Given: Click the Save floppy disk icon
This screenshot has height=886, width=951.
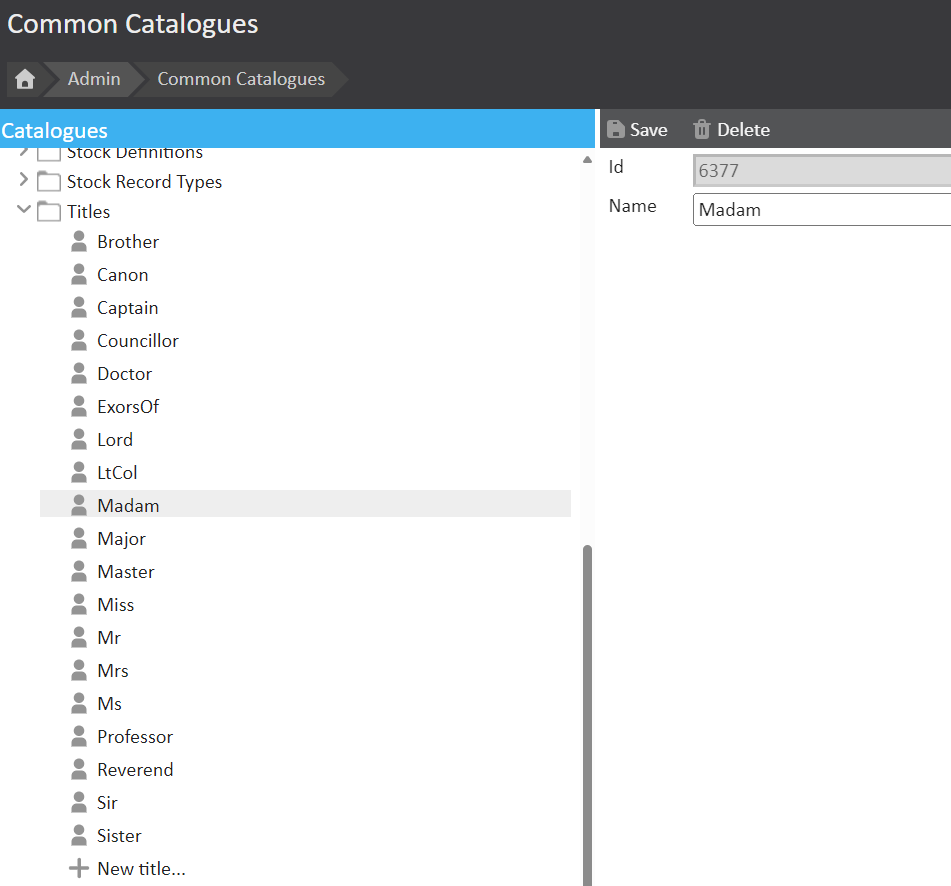Looking at the screenshot, I should click(616, 130).
